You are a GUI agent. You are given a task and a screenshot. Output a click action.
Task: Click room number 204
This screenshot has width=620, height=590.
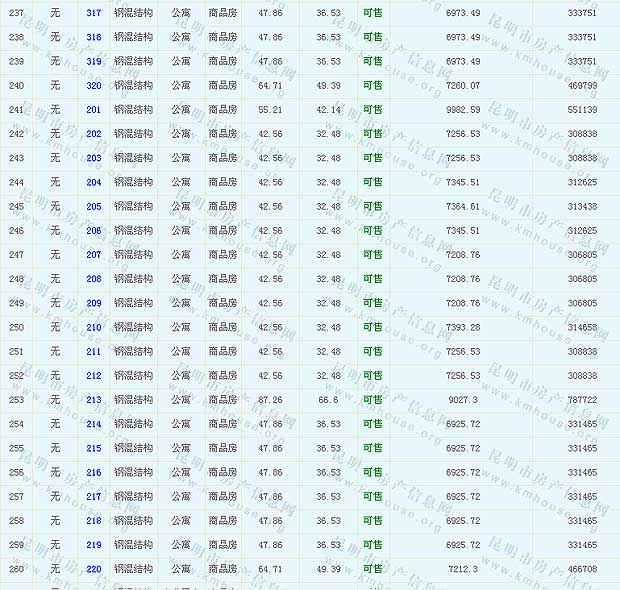coord(94,182)
